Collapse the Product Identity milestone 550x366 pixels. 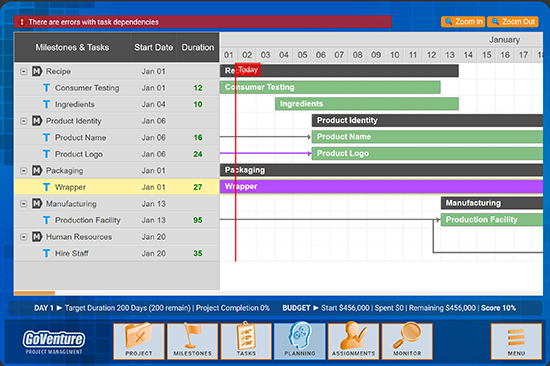[x=24, y=121]
